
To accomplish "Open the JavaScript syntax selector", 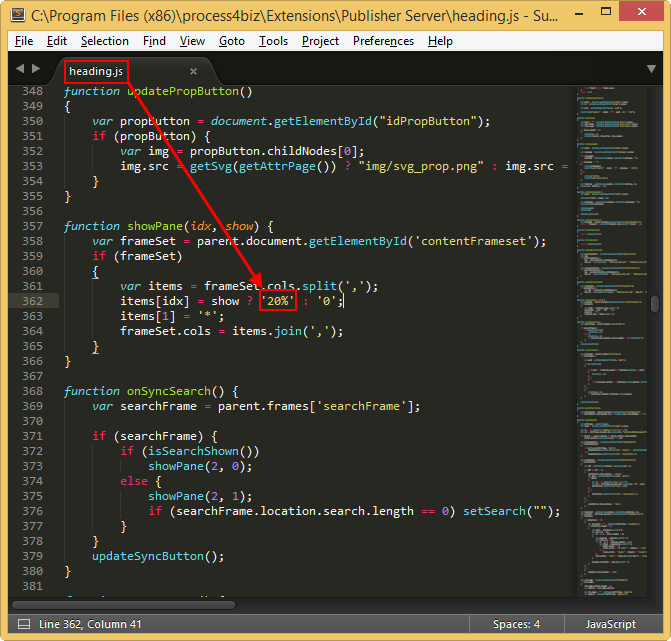I will [611, 624].
